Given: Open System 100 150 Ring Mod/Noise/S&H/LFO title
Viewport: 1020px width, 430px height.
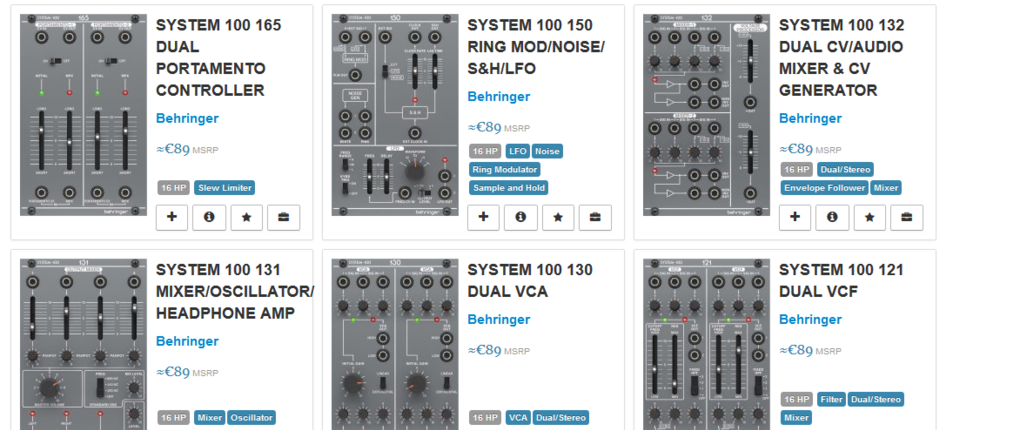Looking at the screenshot, I should pyautogui.click(x=536, y=47).
